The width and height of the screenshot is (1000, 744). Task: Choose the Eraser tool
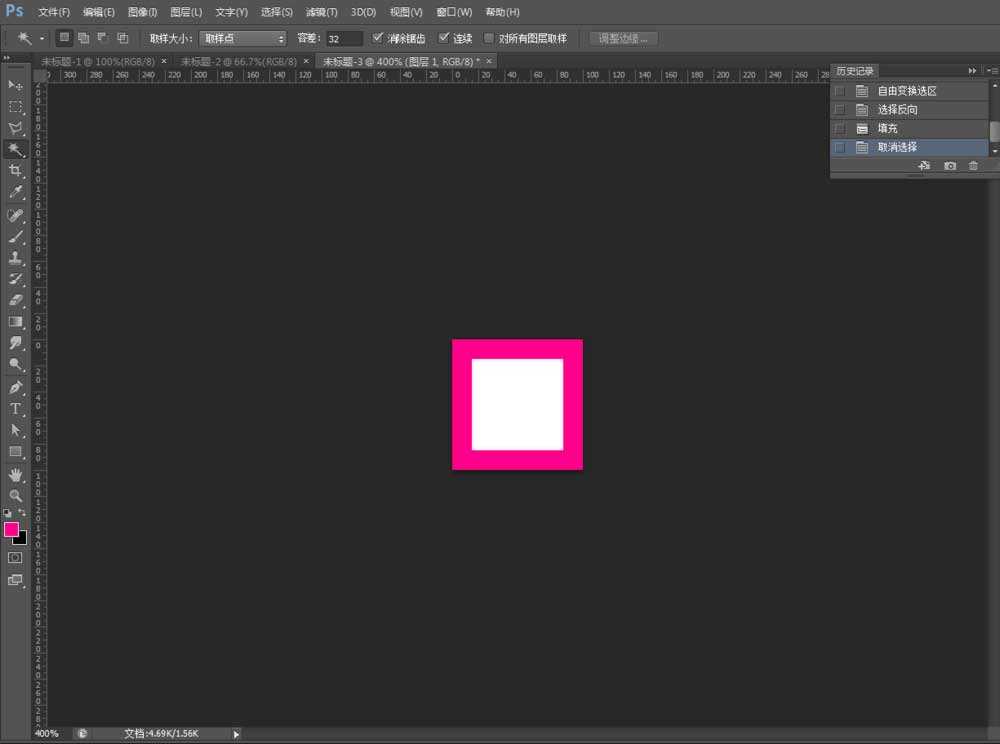coord(15,300)
